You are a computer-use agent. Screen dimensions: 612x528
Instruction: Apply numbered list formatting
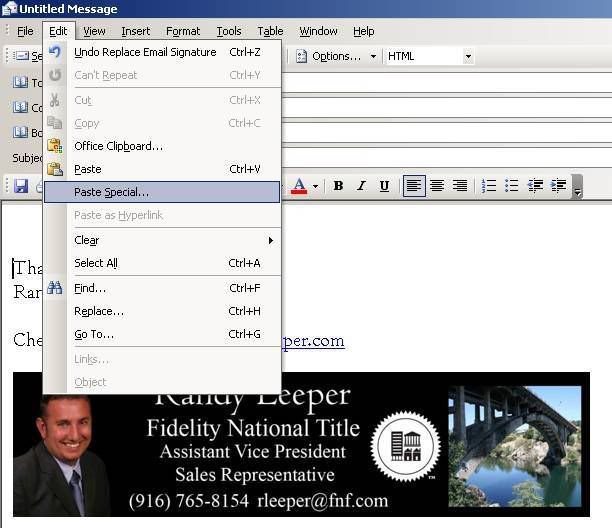coord(489,186)
